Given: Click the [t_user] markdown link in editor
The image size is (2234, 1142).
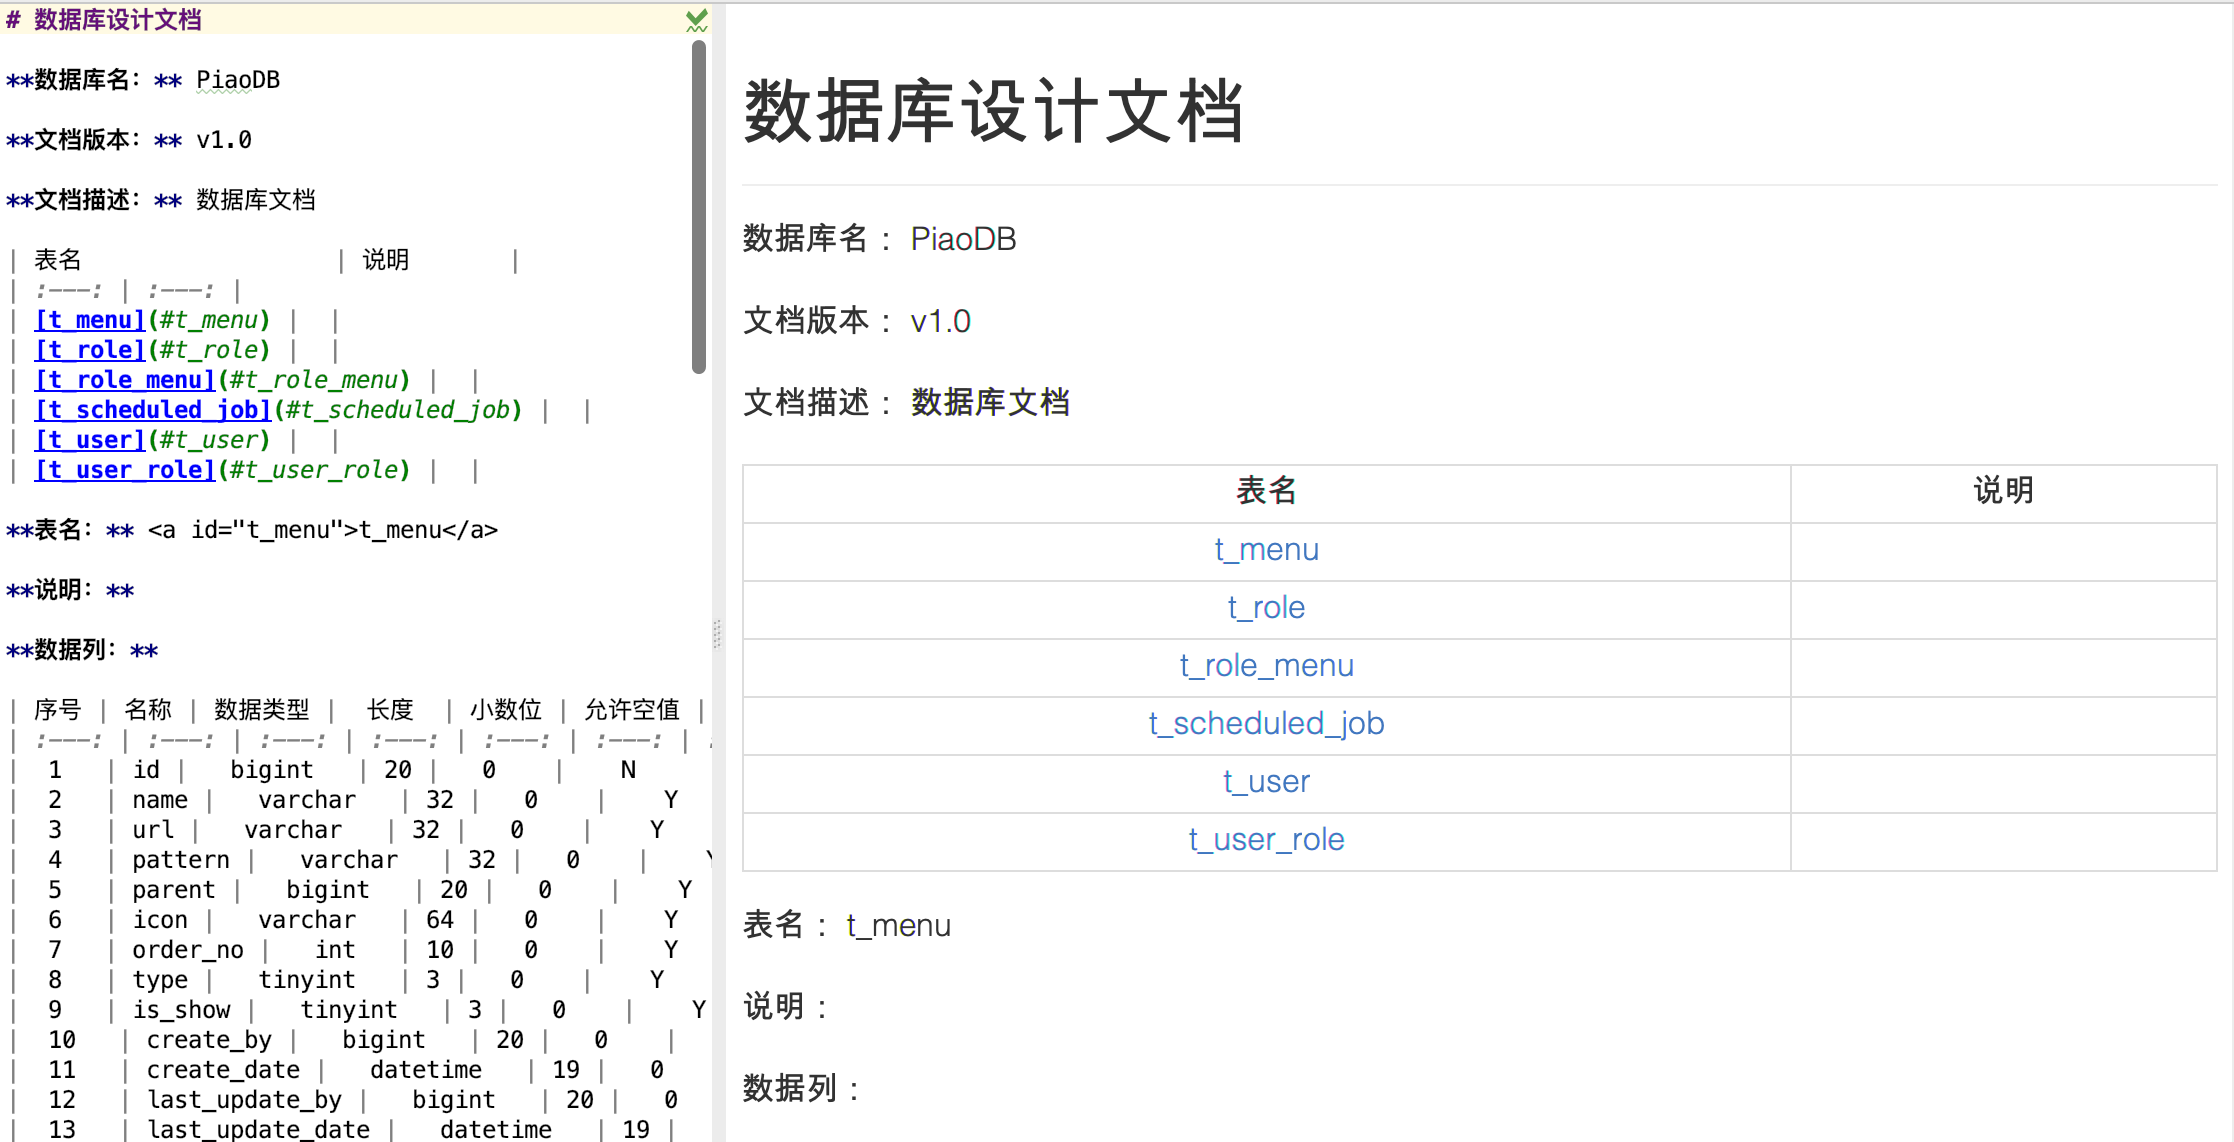Looking at the screenshot, I should [x=90, y=440].
